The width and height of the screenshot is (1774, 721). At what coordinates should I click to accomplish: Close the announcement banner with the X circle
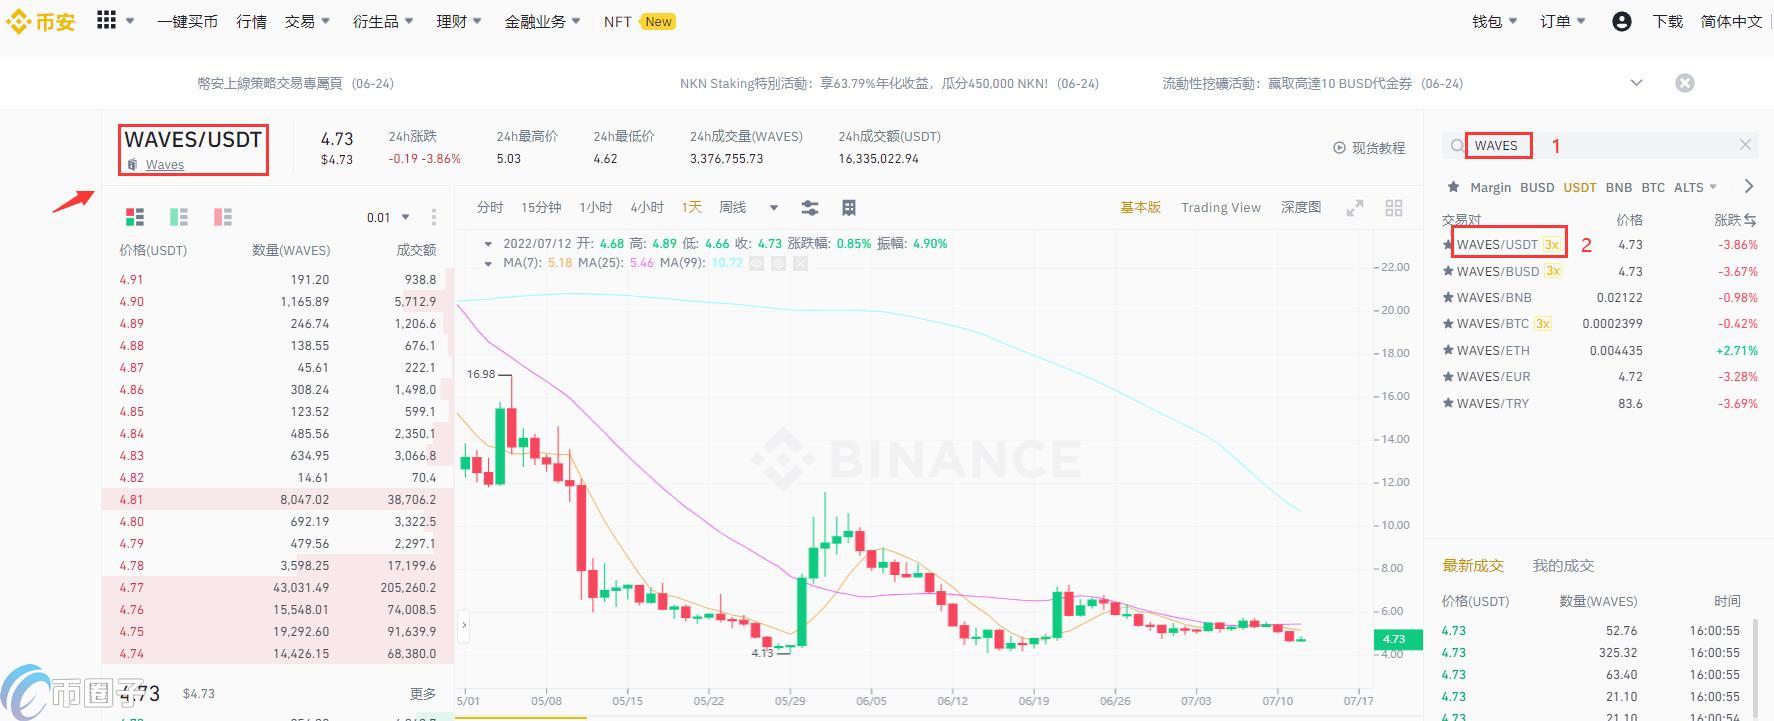point(1685,83)
